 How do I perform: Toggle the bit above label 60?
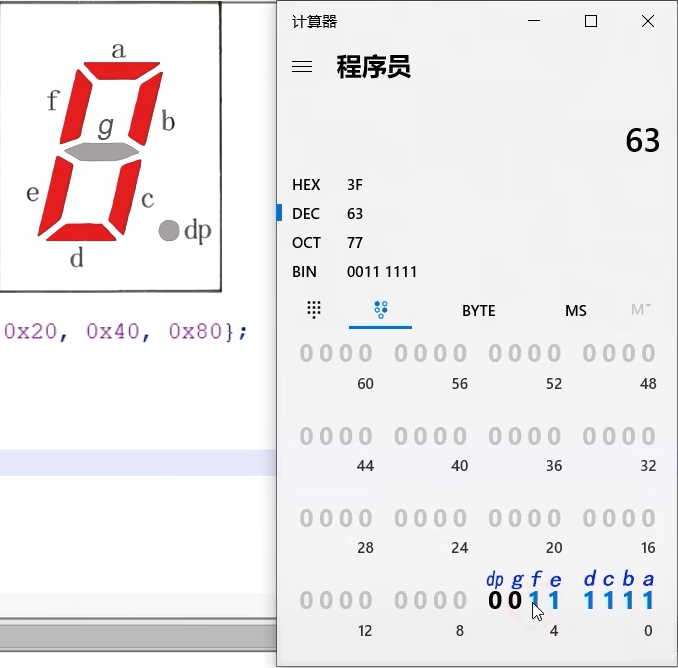point(365,353)
